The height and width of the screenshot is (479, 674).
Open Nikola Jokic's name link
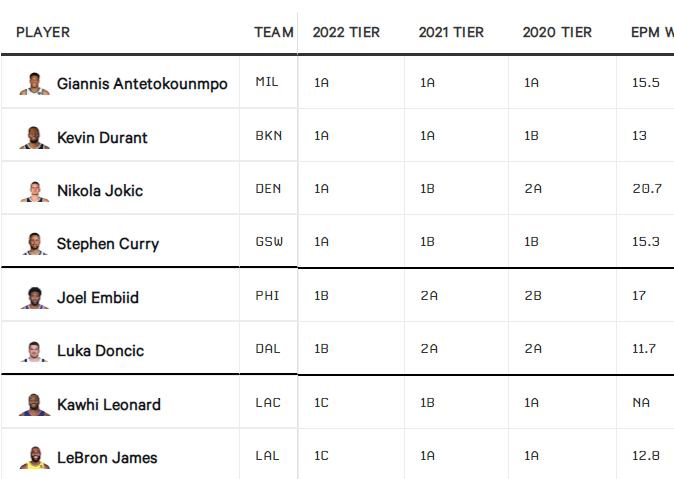(x=100, y=190)
